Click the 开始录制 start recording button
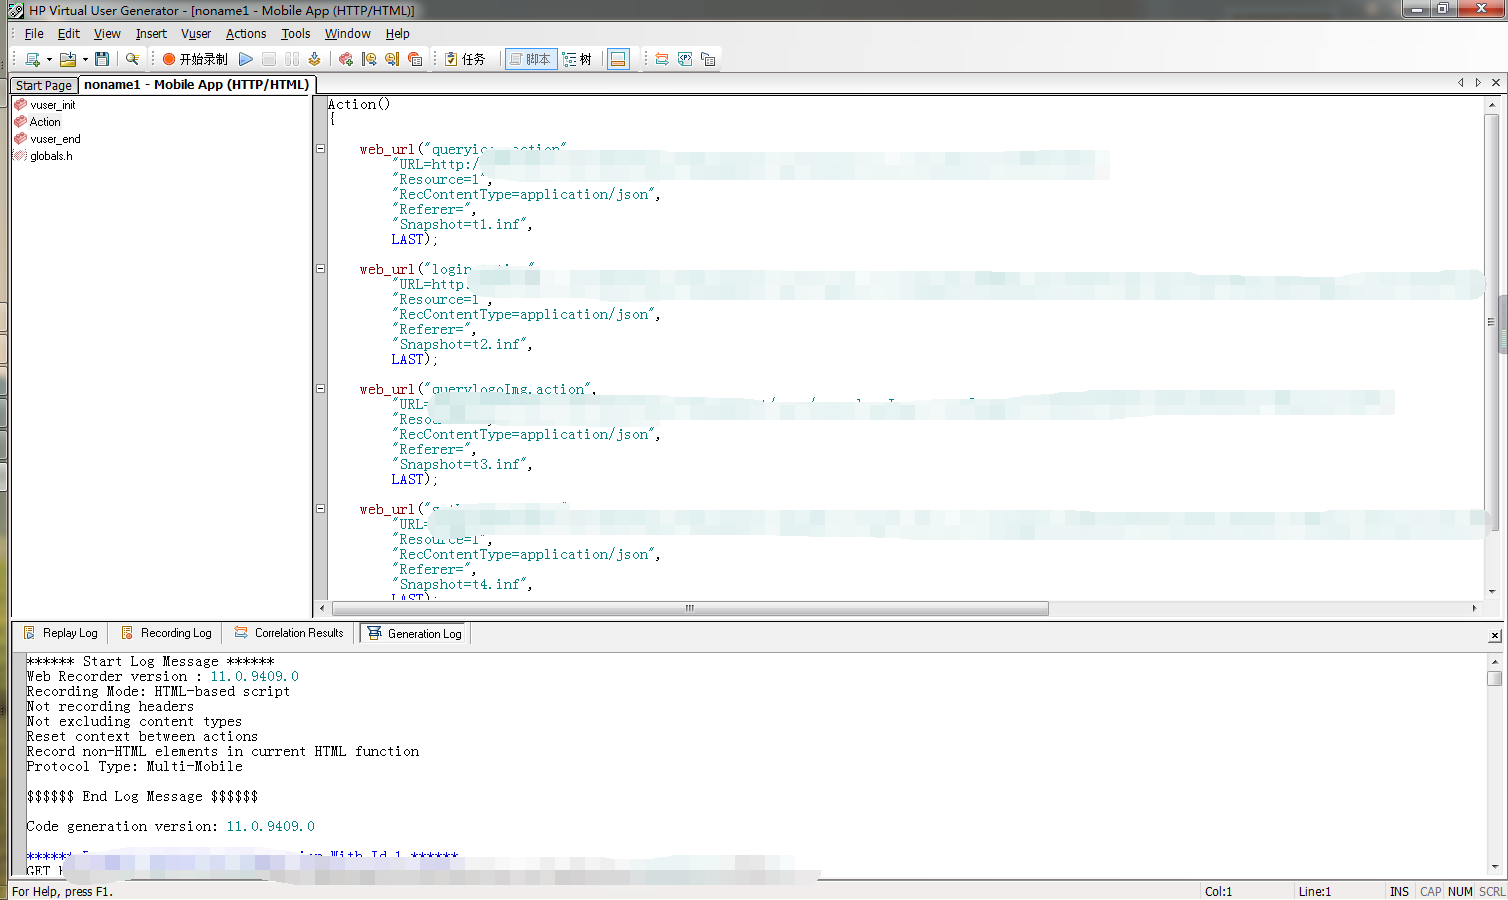Viewport: 1508px width, 900px height. coord(196,59)
